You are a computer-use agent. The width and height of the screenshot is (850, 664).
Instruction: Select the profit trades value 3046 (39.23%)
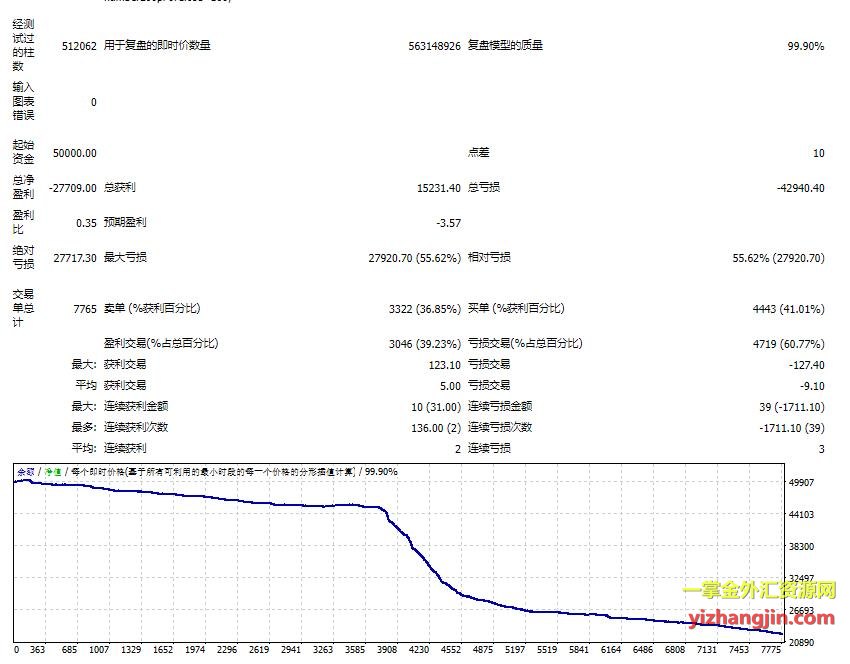[x=425, y=344]
